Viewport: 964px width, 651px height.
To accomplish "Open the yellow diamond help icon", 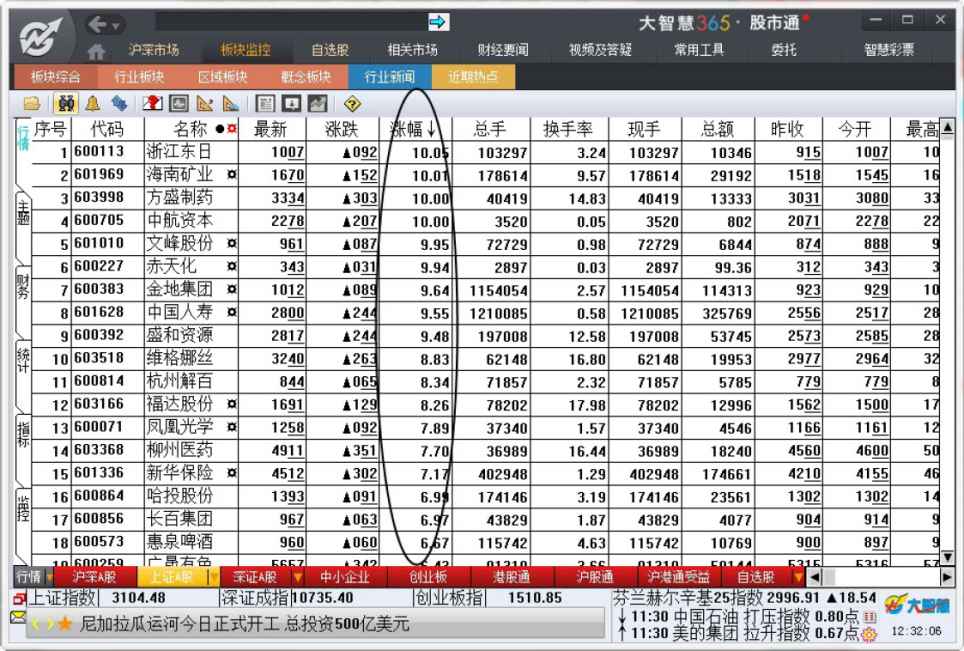I will tap(352, 104).
